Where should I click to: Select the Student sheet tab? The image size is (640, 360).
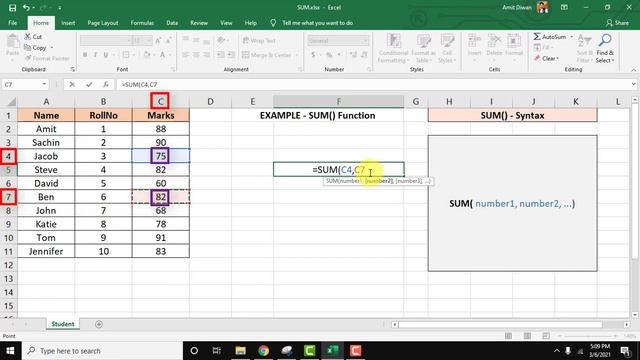(62, 324)
